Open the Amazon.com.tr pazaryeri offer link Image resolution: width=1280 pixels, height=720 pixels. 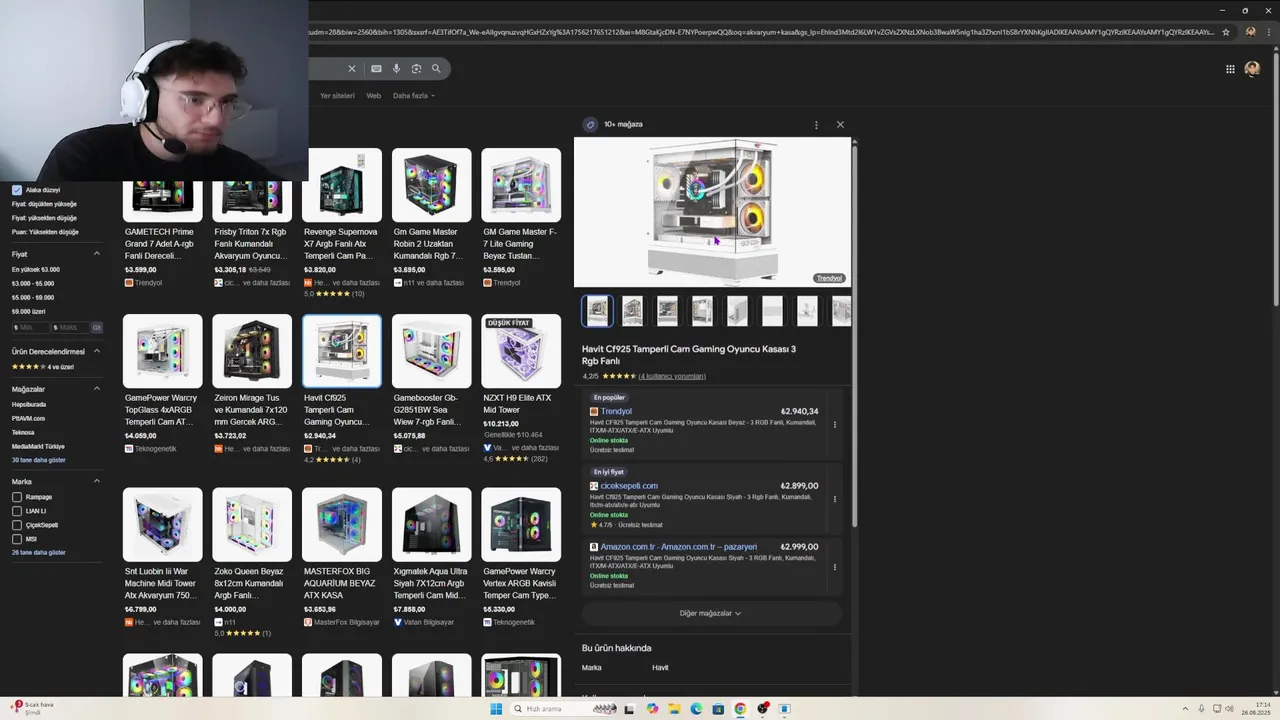(679, 547)
